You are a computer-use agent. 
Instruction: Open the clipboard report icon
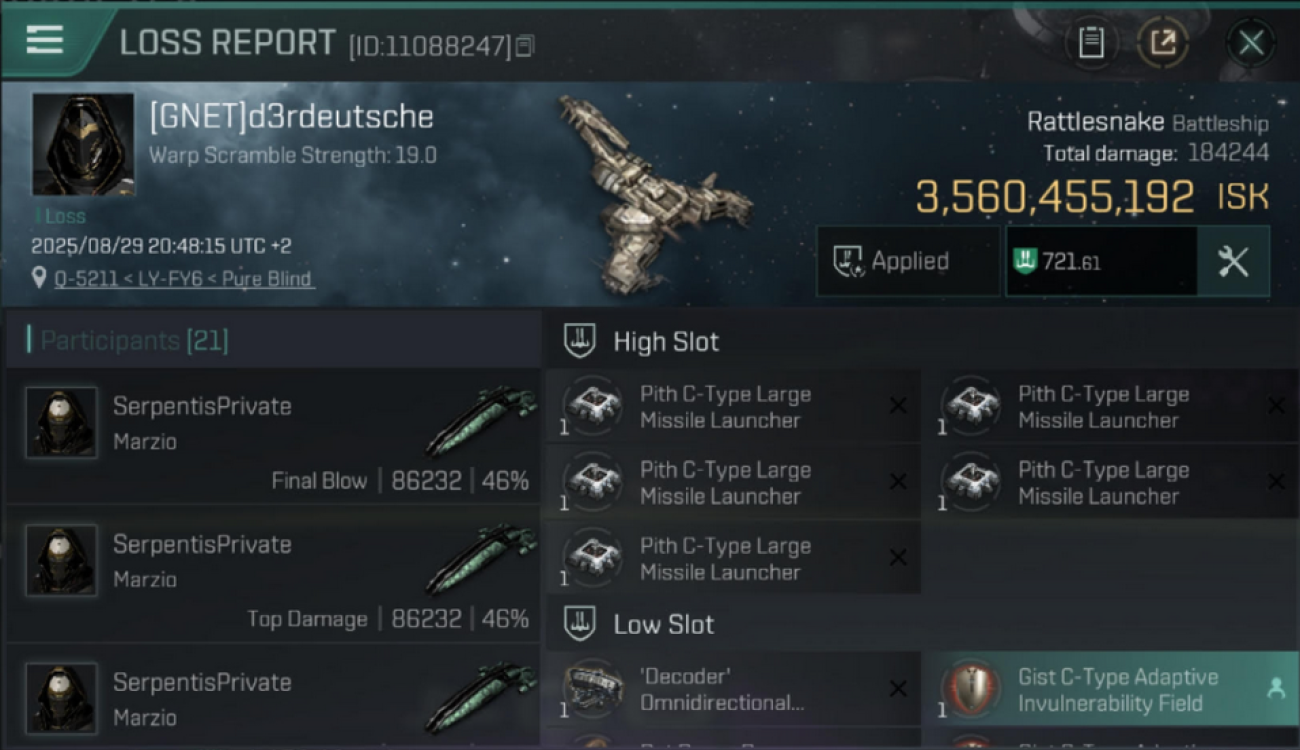tap(1091, 42)
